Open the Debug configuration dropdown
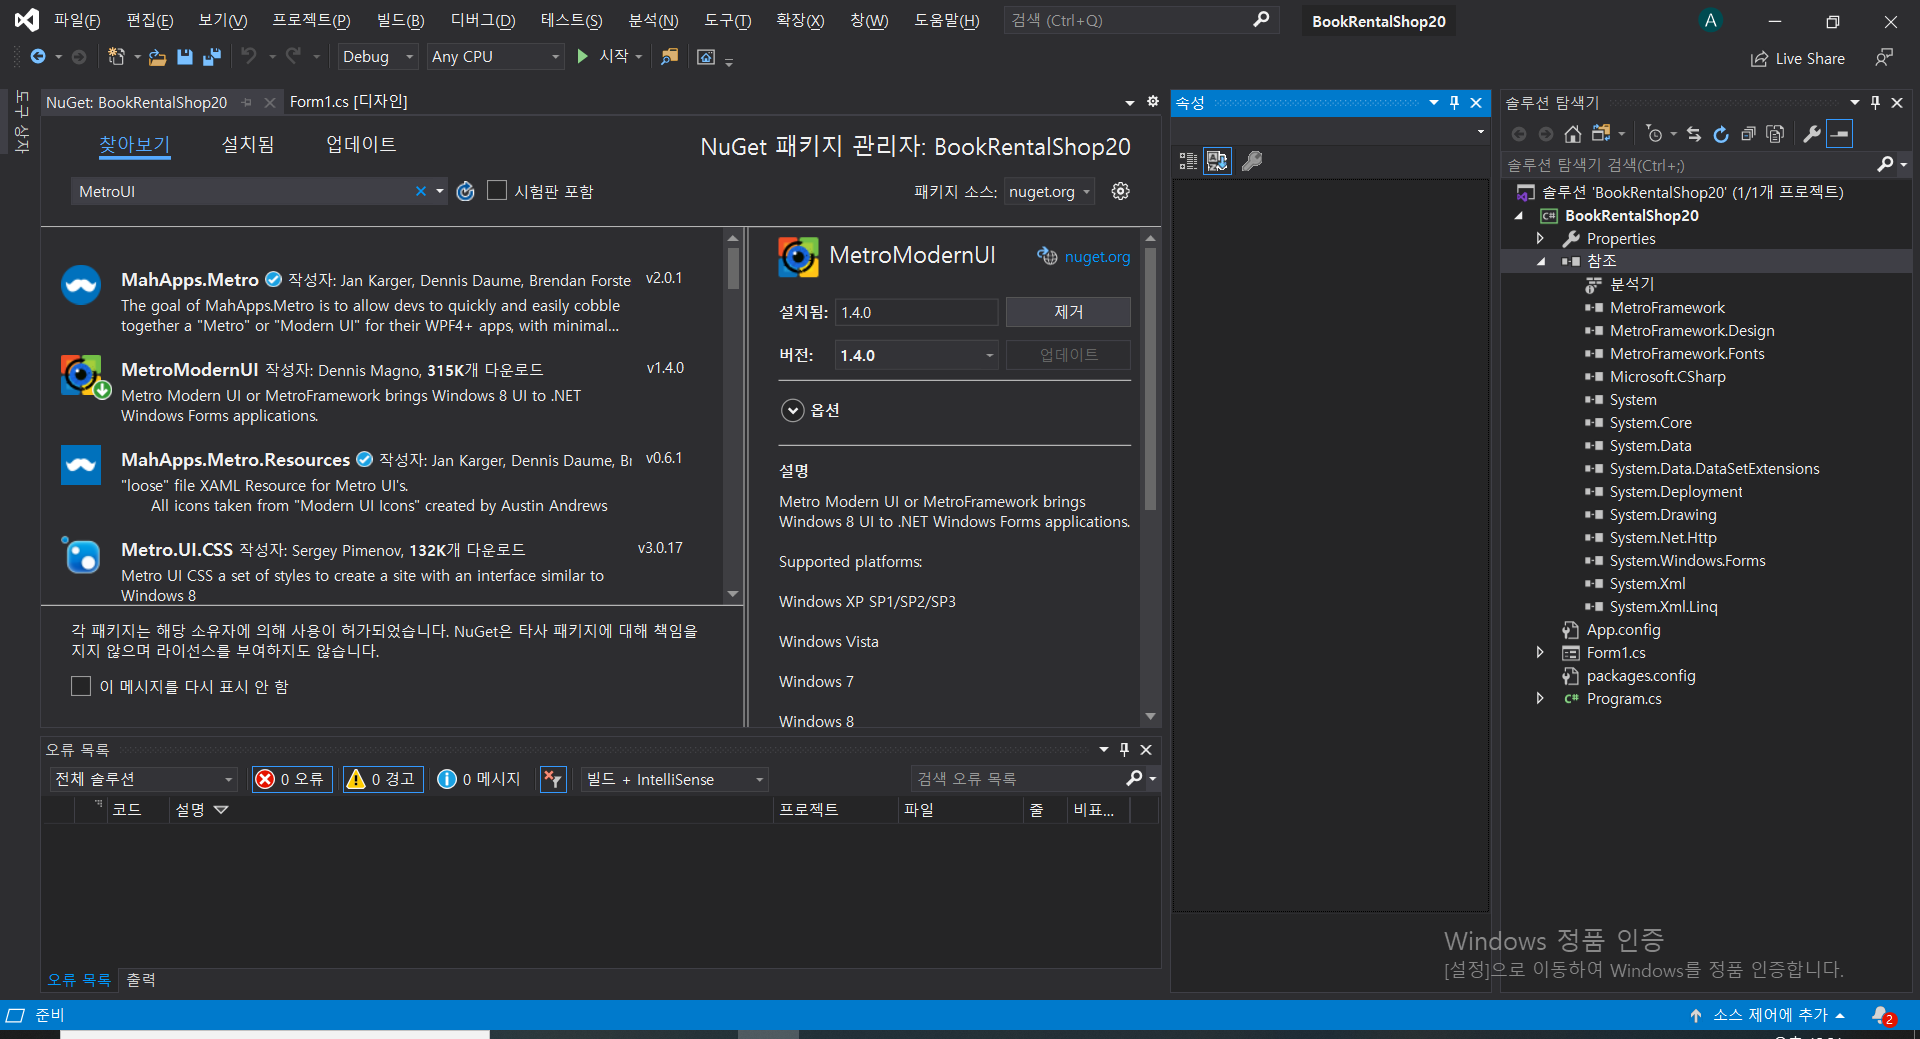 coord(377,57)
